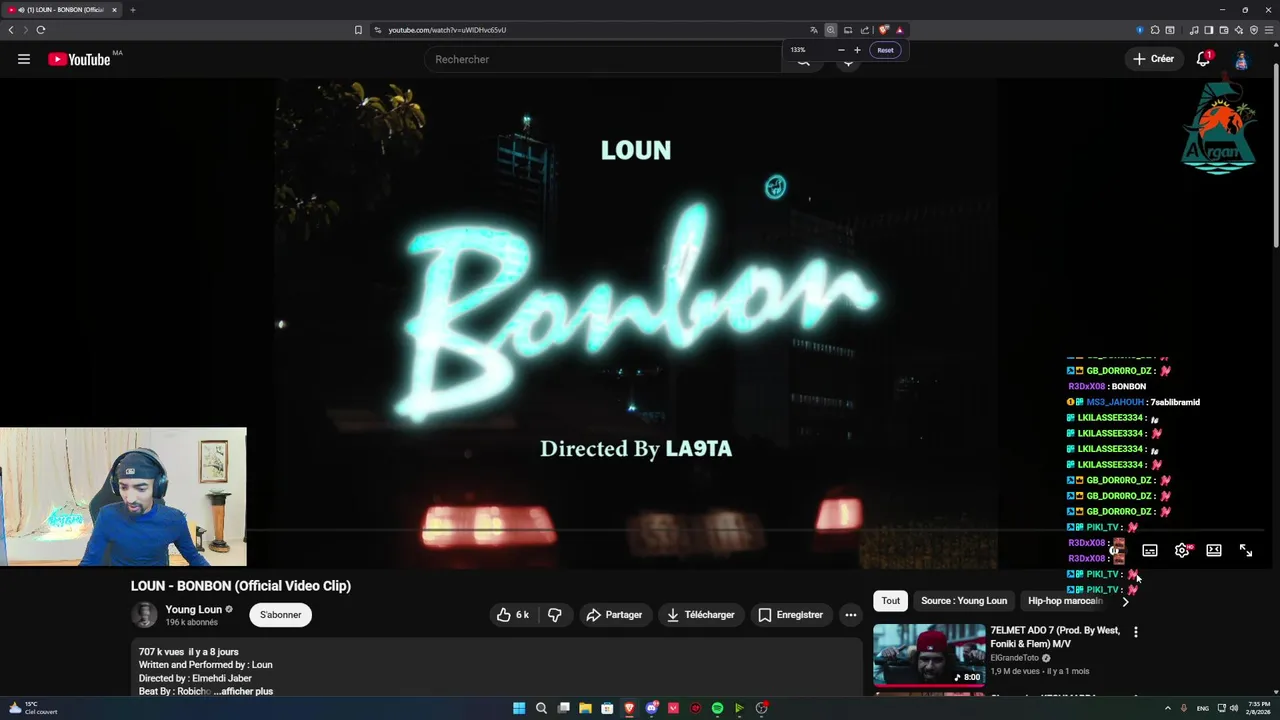The height and width of the screenshot is (720, 1280).
Task: Switch video to theater mode
Action: click(x=1214, y=550)
